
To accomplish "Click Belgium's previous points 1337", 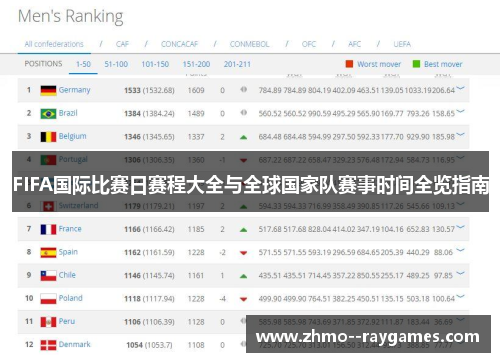I will (x=196, y=137).
